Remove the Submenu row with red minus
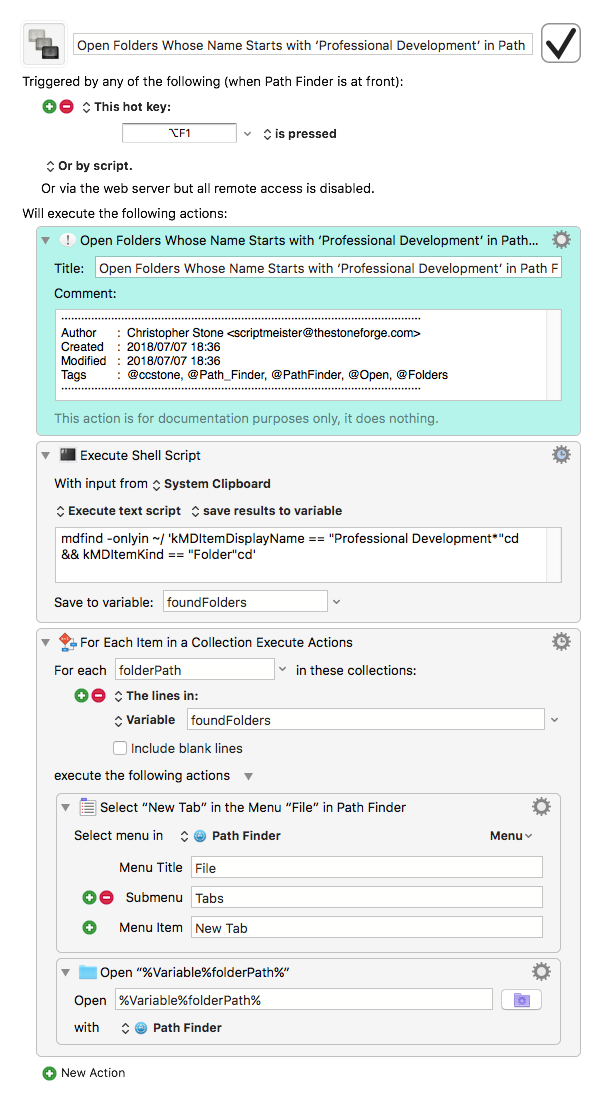Image resolution: width=601 pixels, height=1101 pixels. (106, 897)
